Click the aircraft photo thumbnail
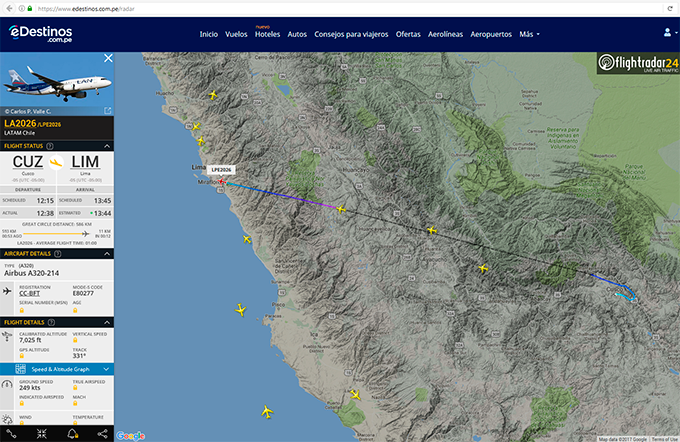 point(57,84)
